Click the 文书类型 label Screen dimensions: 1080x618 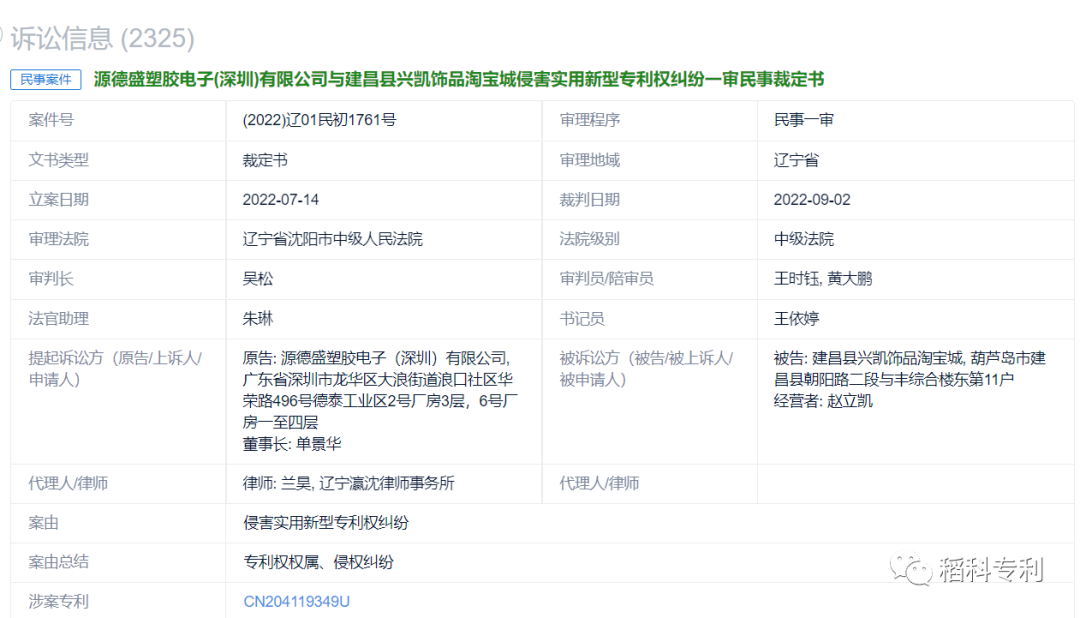(x=59, y=160)
